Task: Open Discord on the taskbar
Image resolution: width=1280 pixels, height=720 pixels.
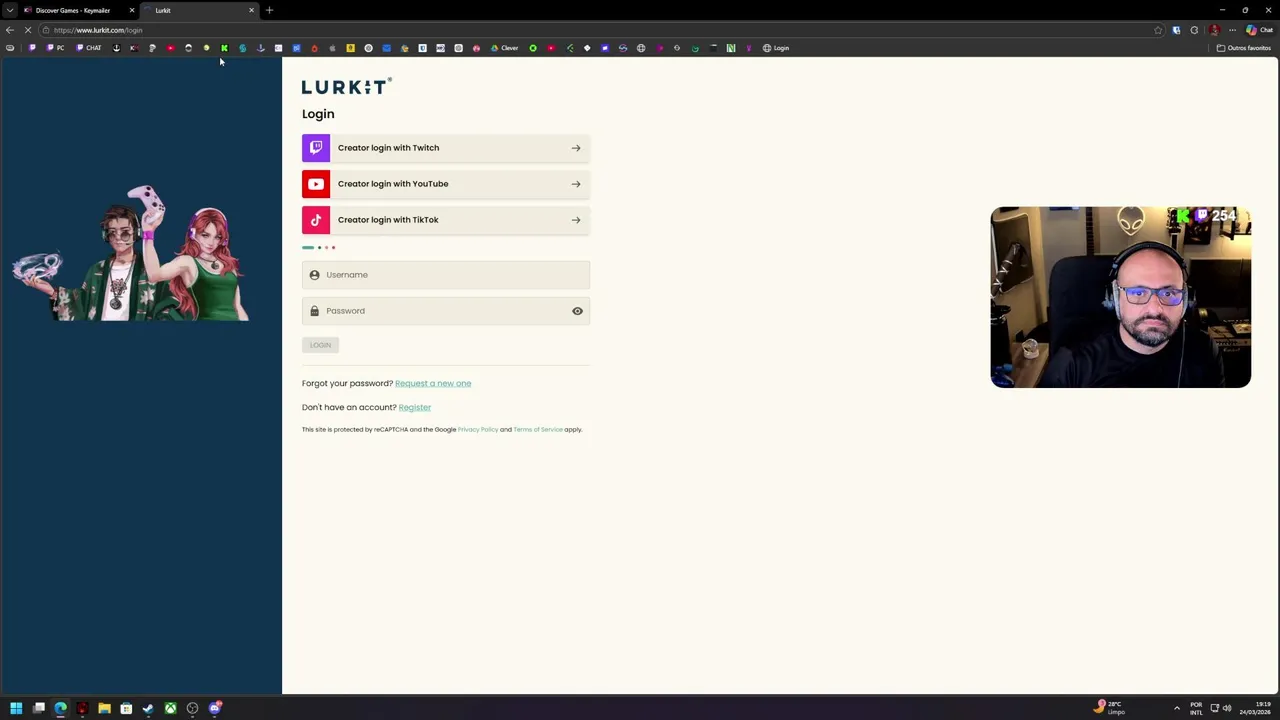Action: coord(214,708)
